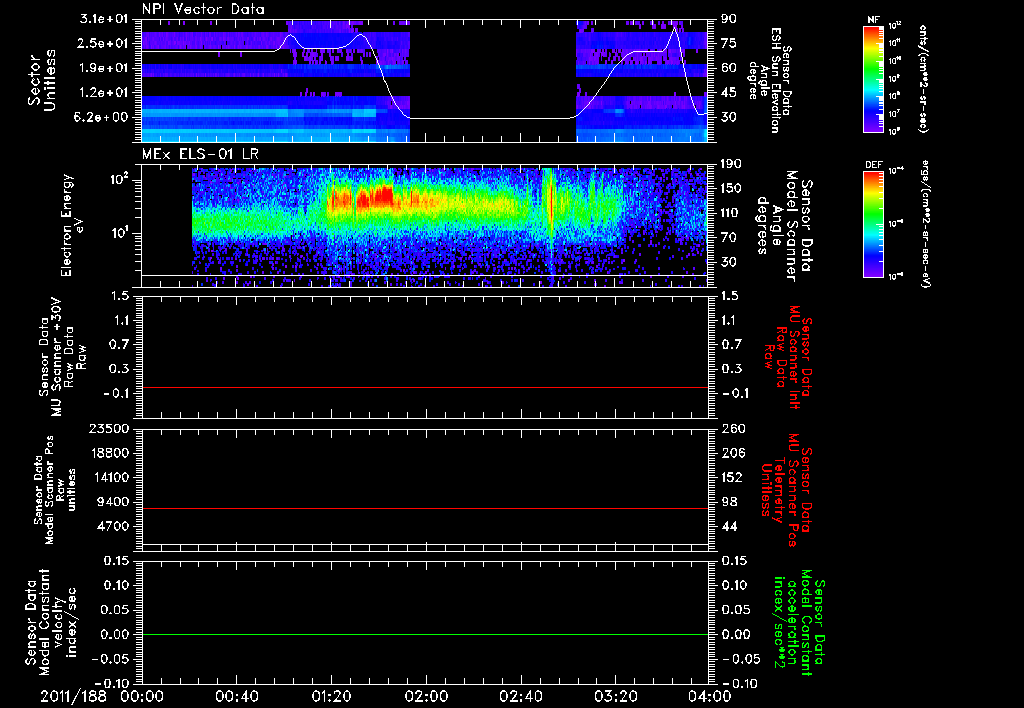This screenshot has height=708, width=1024.
Task: Select the DEF color scale bar
Action: [874, 225]
